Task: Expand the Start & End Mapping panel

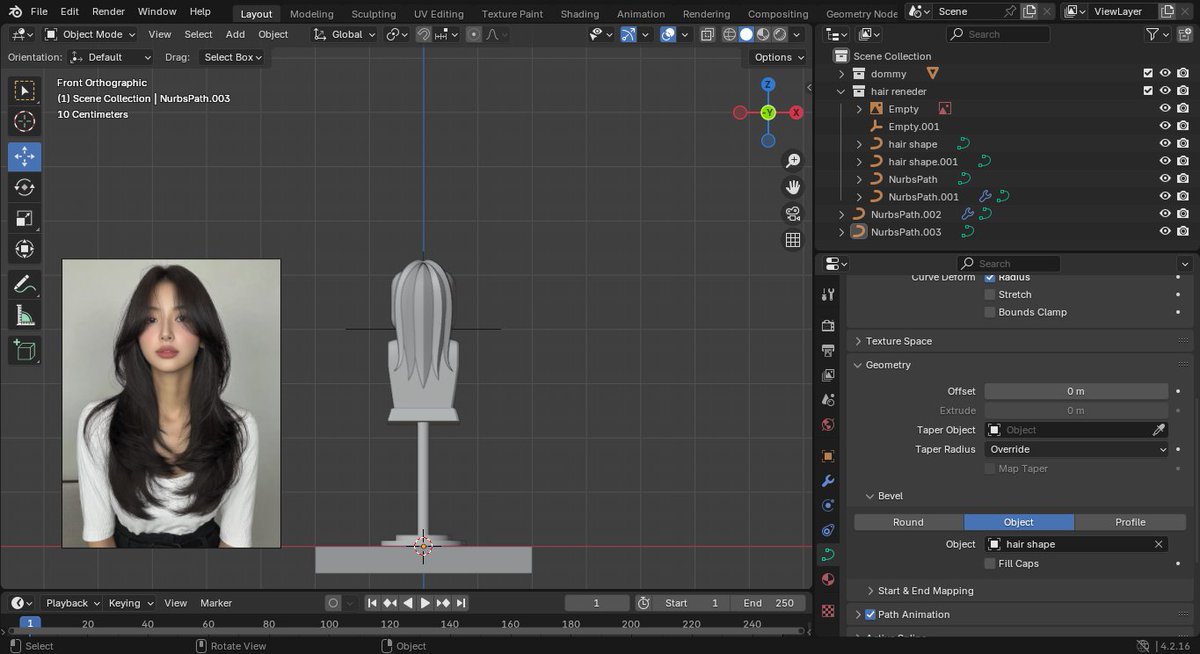Action: [925, 591]
